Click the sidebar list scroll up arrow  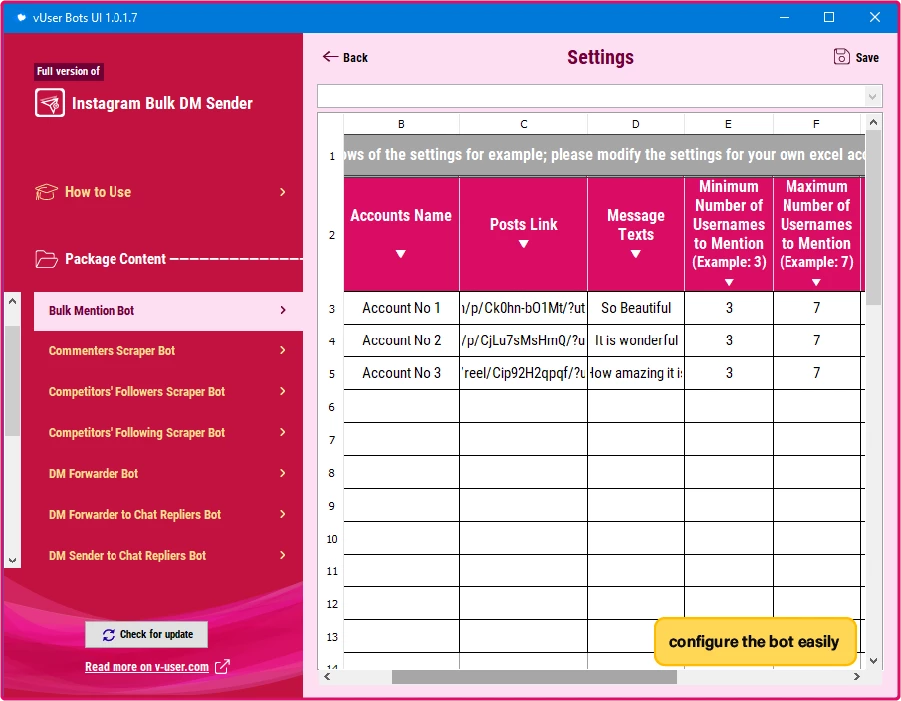[12, 301]
